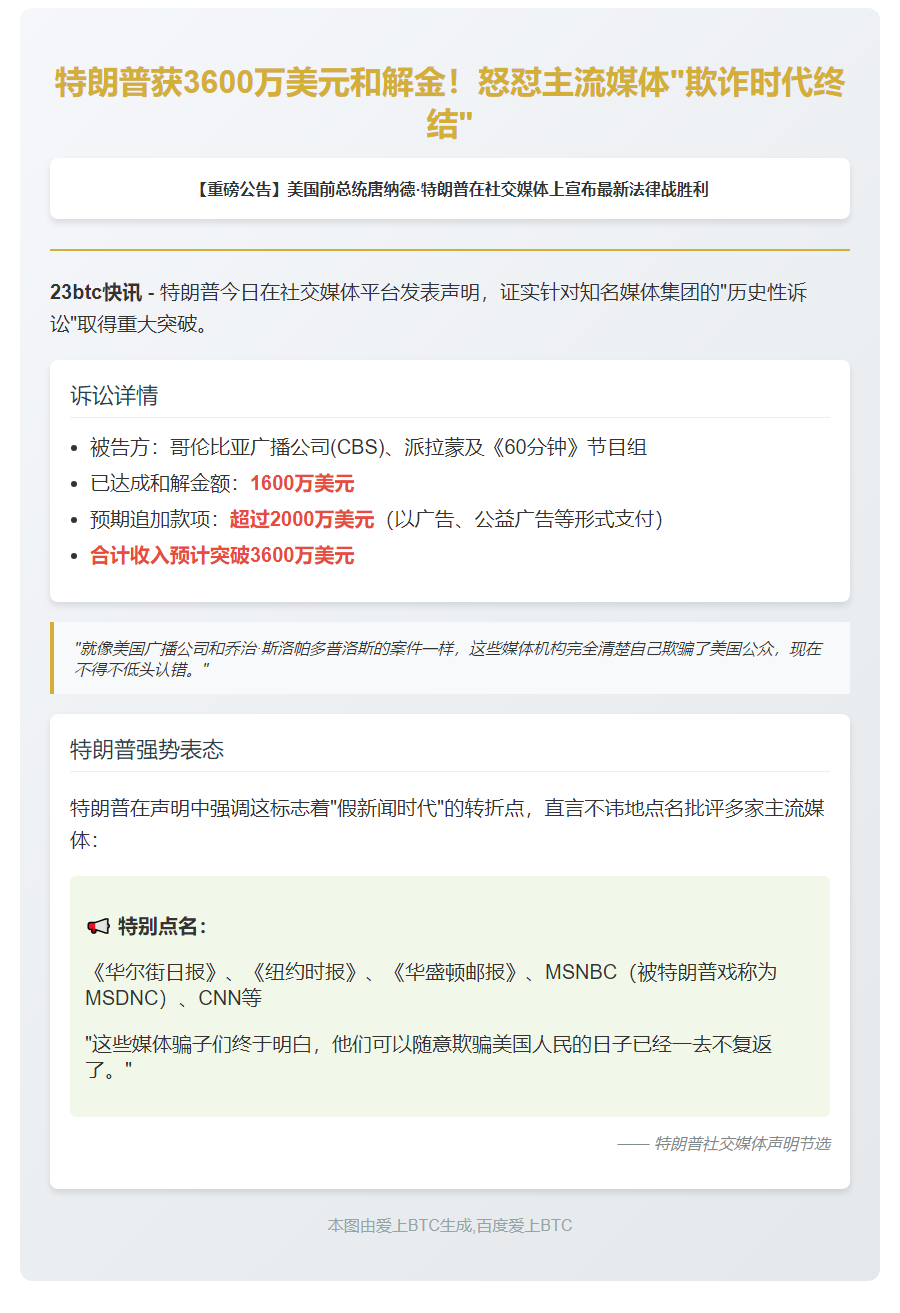Click the bold 特别点名 label
The height and width of the screenshot is (1313, 900).
click(162, 926)
